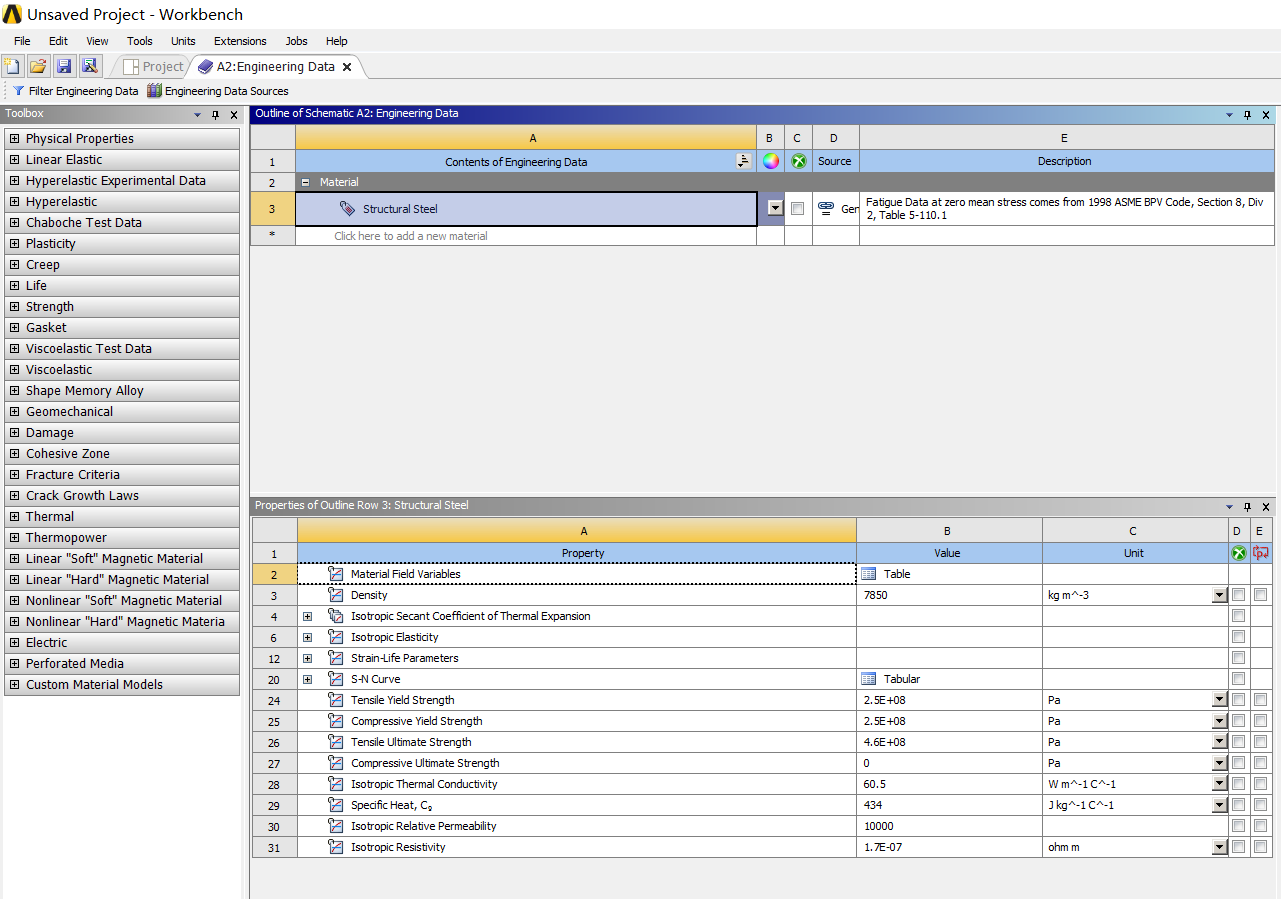Viewport: 1281px width, 899px height.
Task: Open a new Workbench project via New icon
Action: pyautogui.click(x=11, y=65)
